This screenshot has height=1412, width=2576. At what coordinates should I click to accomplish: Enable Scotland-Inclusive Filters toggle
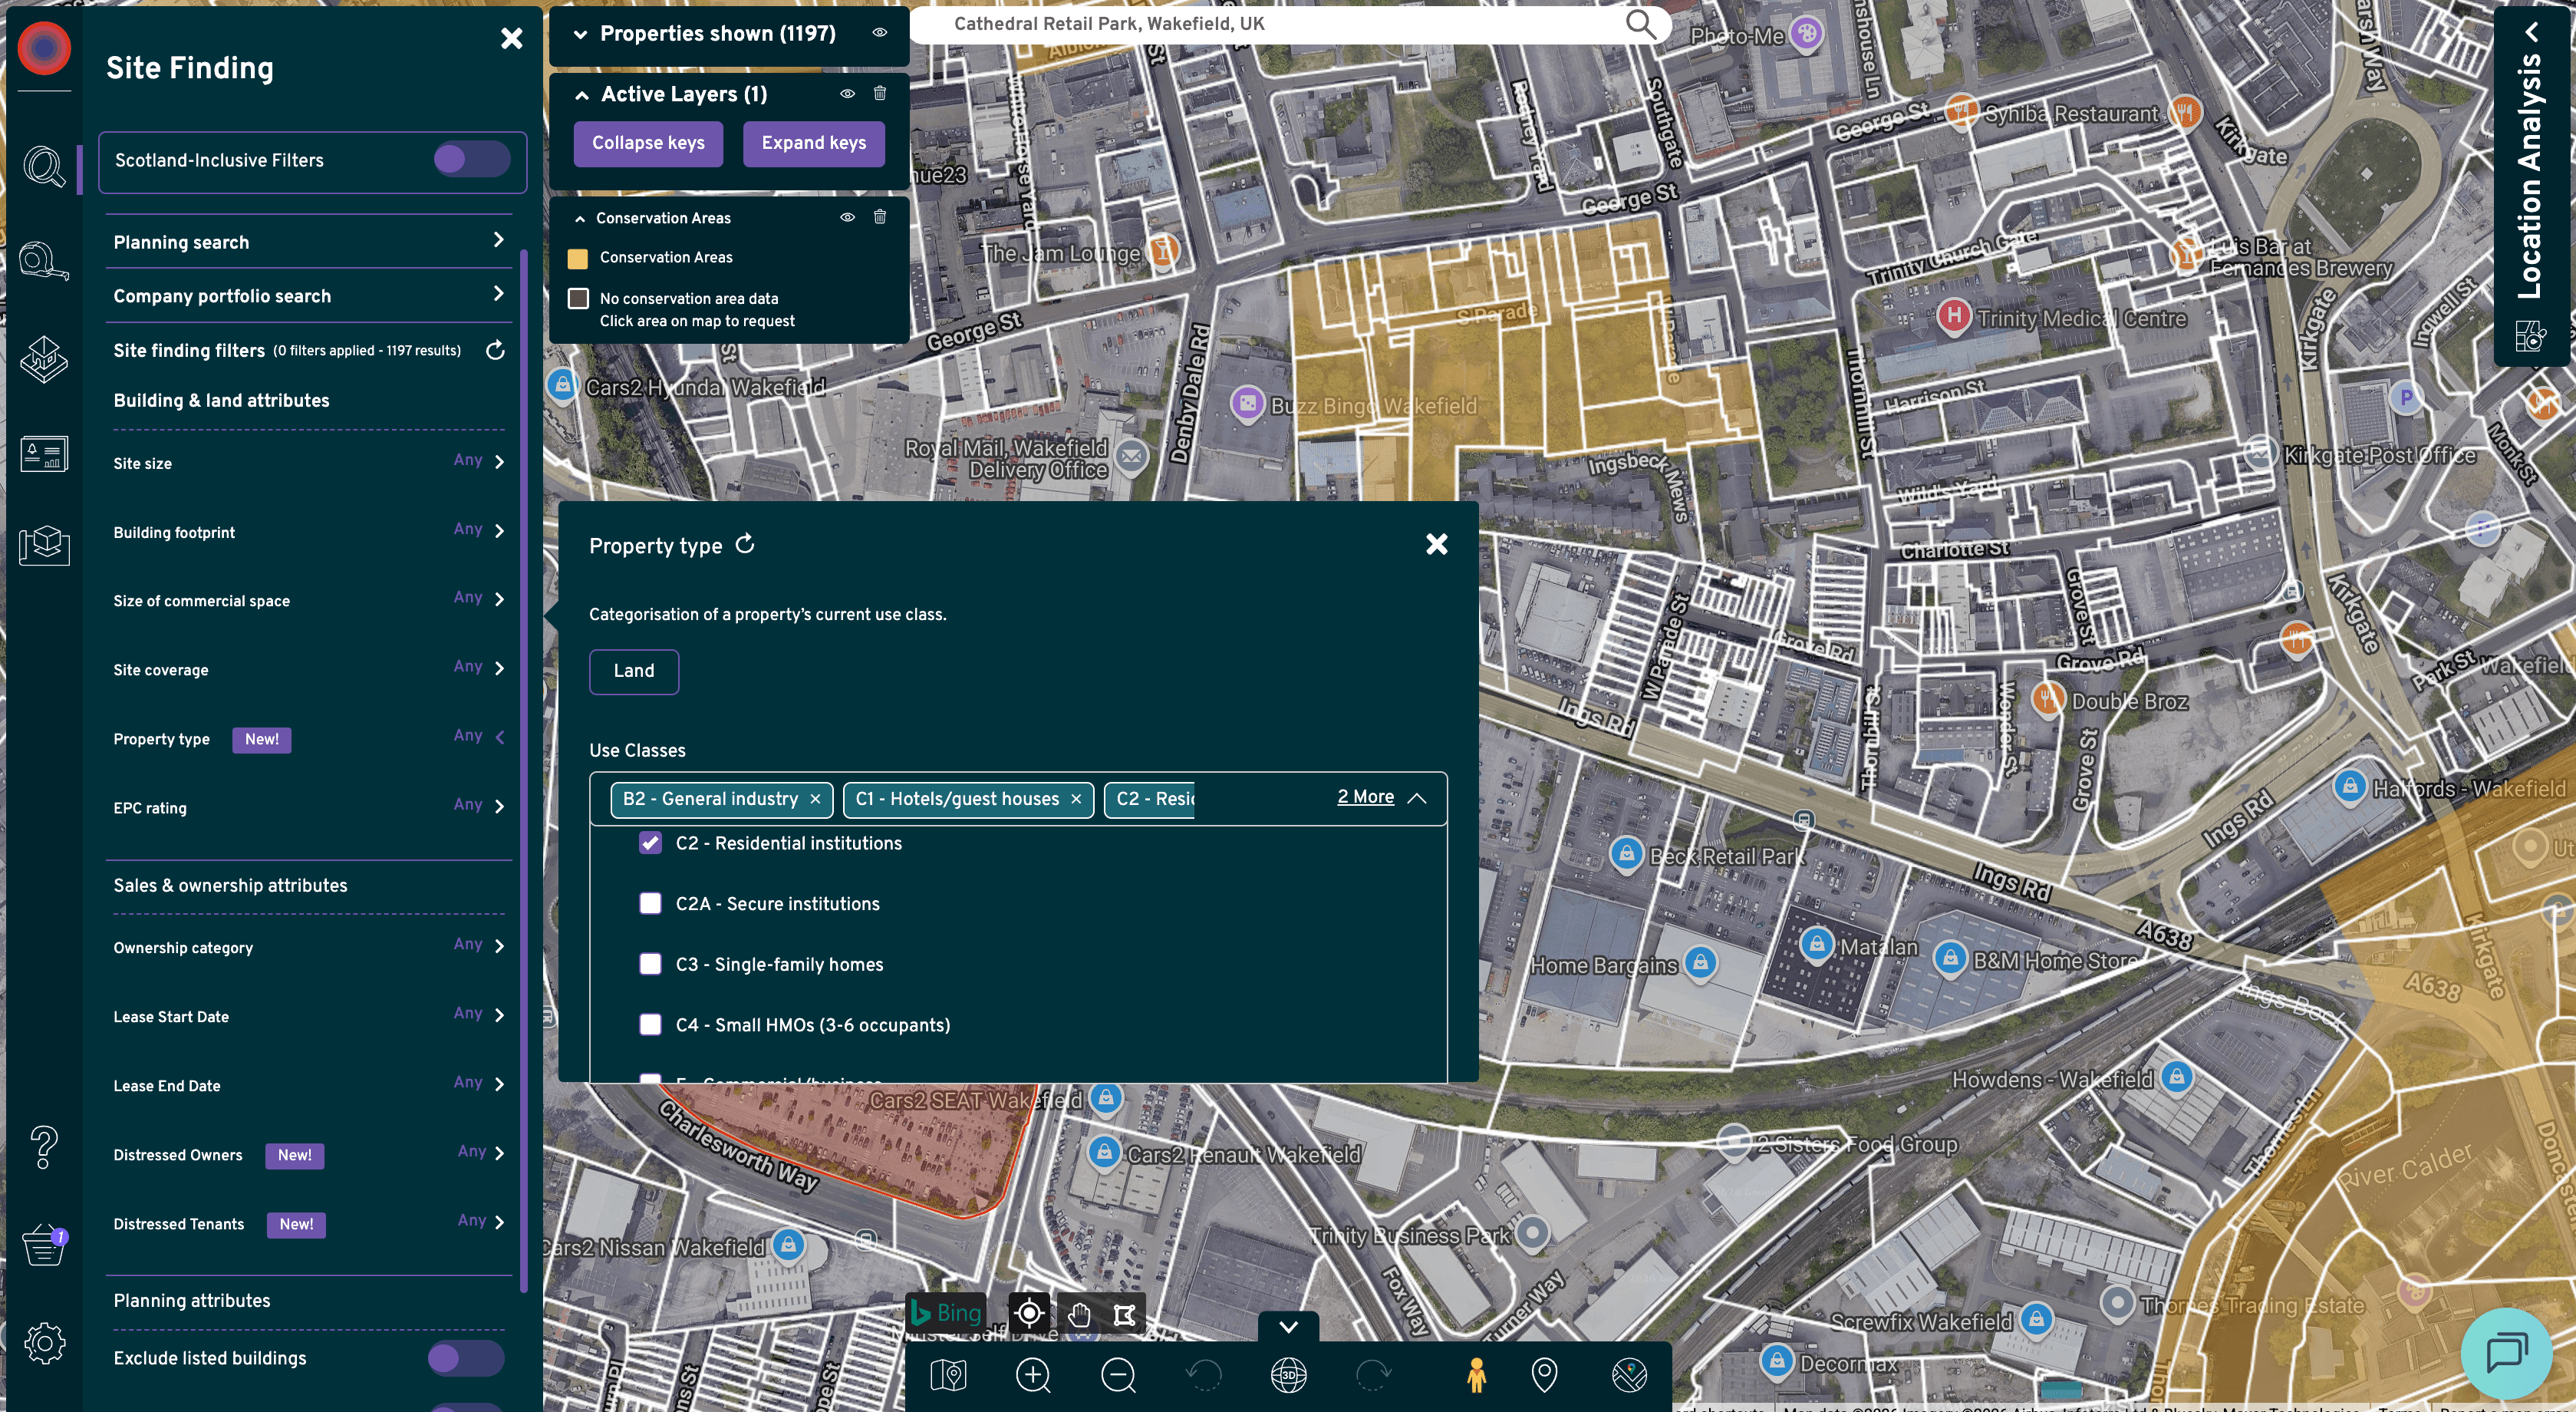pos(471,160)
